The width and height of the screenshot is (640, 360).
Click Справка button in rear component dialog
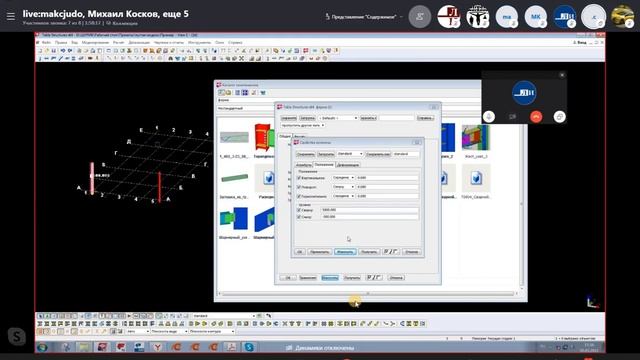[425, 118]
